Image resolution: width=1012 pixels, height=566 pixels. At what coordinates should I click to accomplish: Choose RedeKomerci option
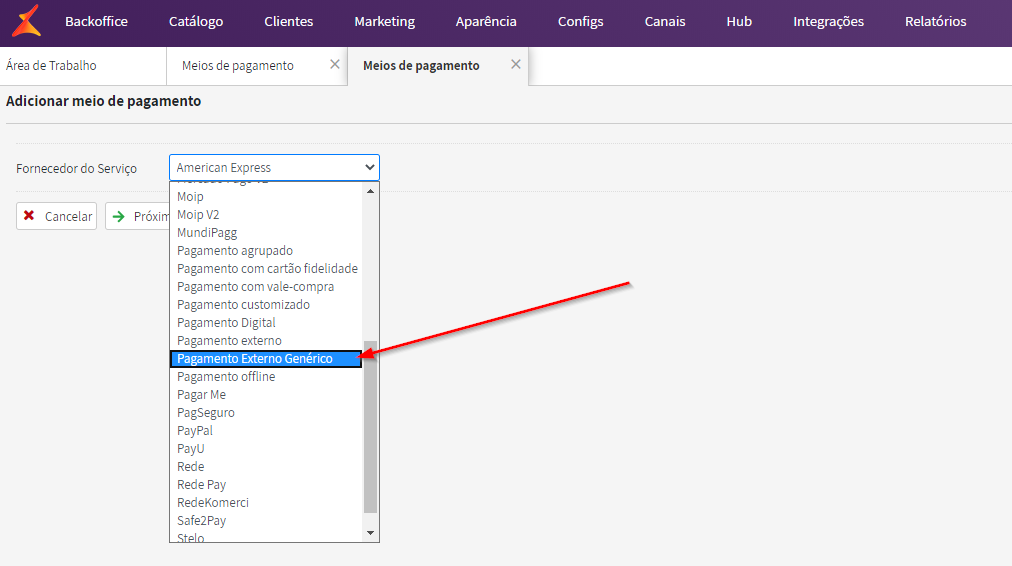tap(266, 503)
